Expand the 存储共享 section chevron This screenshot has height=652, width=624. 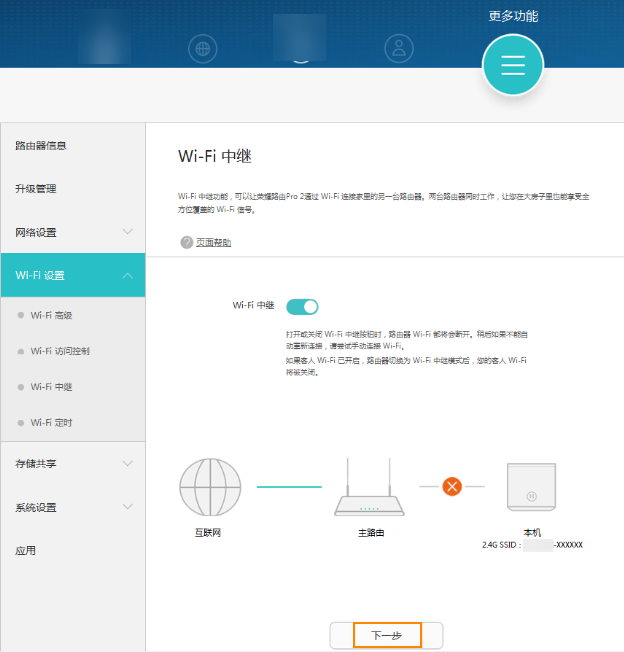(x=127, y=464)
